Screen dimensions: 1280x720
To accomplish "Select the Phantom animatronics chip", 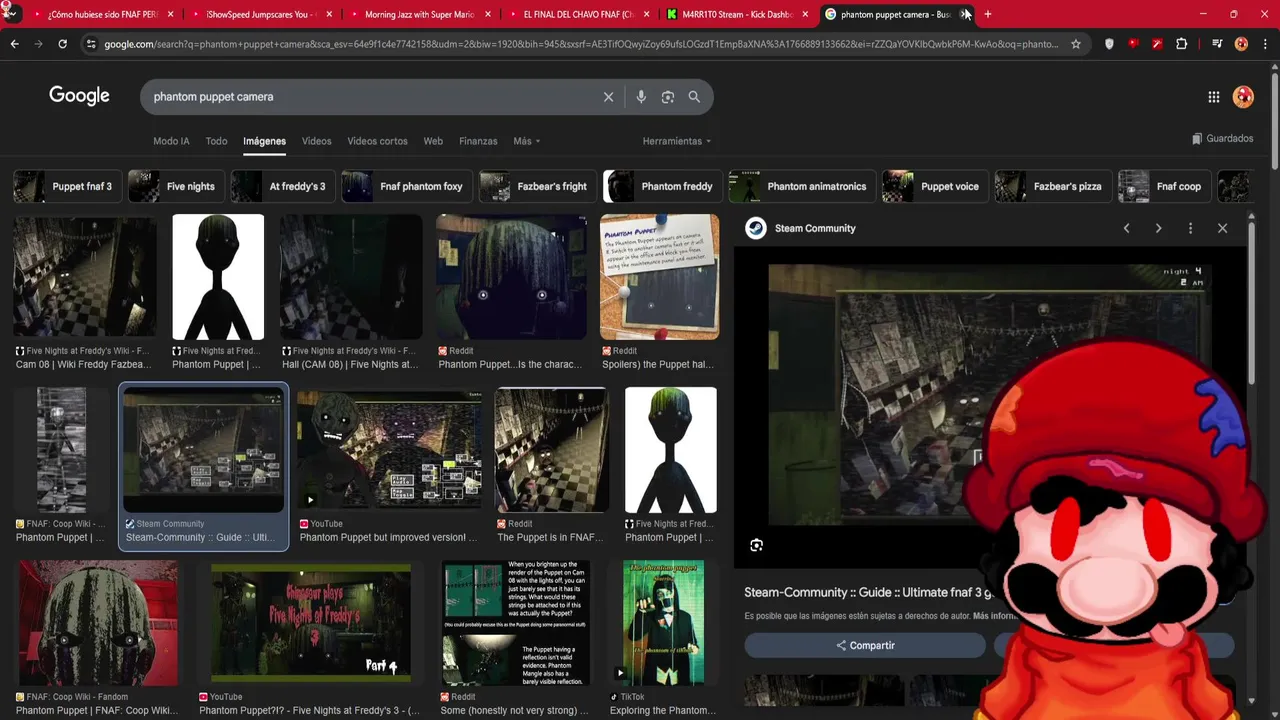I will [x=802, y=186].
